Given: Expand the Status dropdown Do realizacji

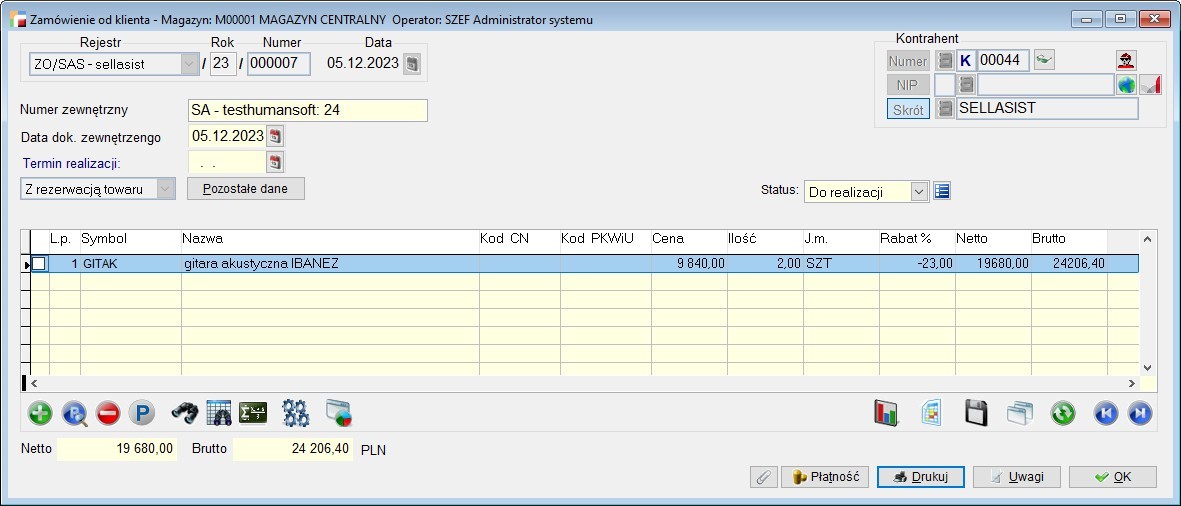Looking at the screenshot, I should (918, 192).
